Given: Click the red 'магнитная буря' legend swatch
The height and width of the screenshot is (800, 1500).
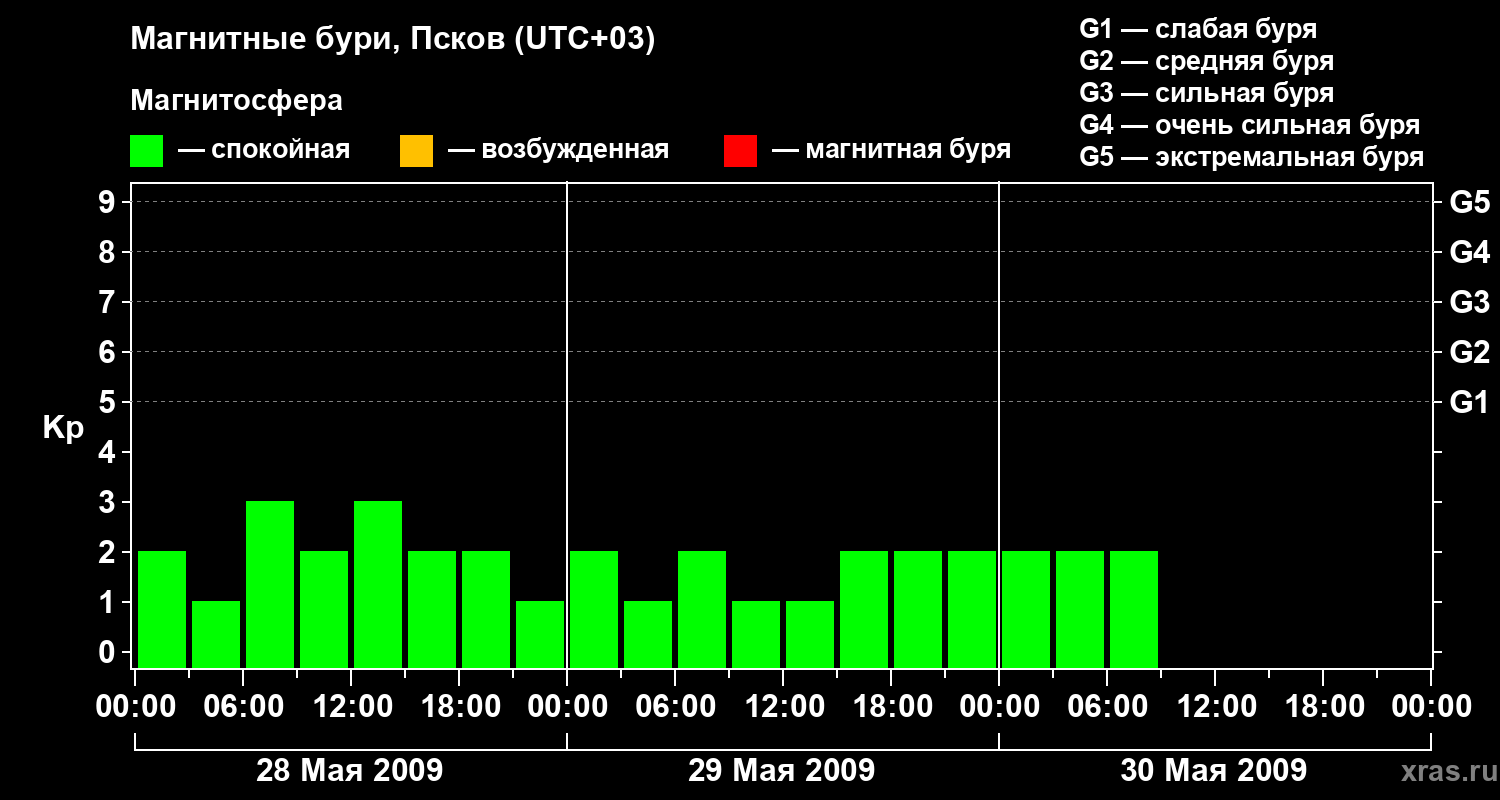Looking at the screenshot, I should click(740, 151).
